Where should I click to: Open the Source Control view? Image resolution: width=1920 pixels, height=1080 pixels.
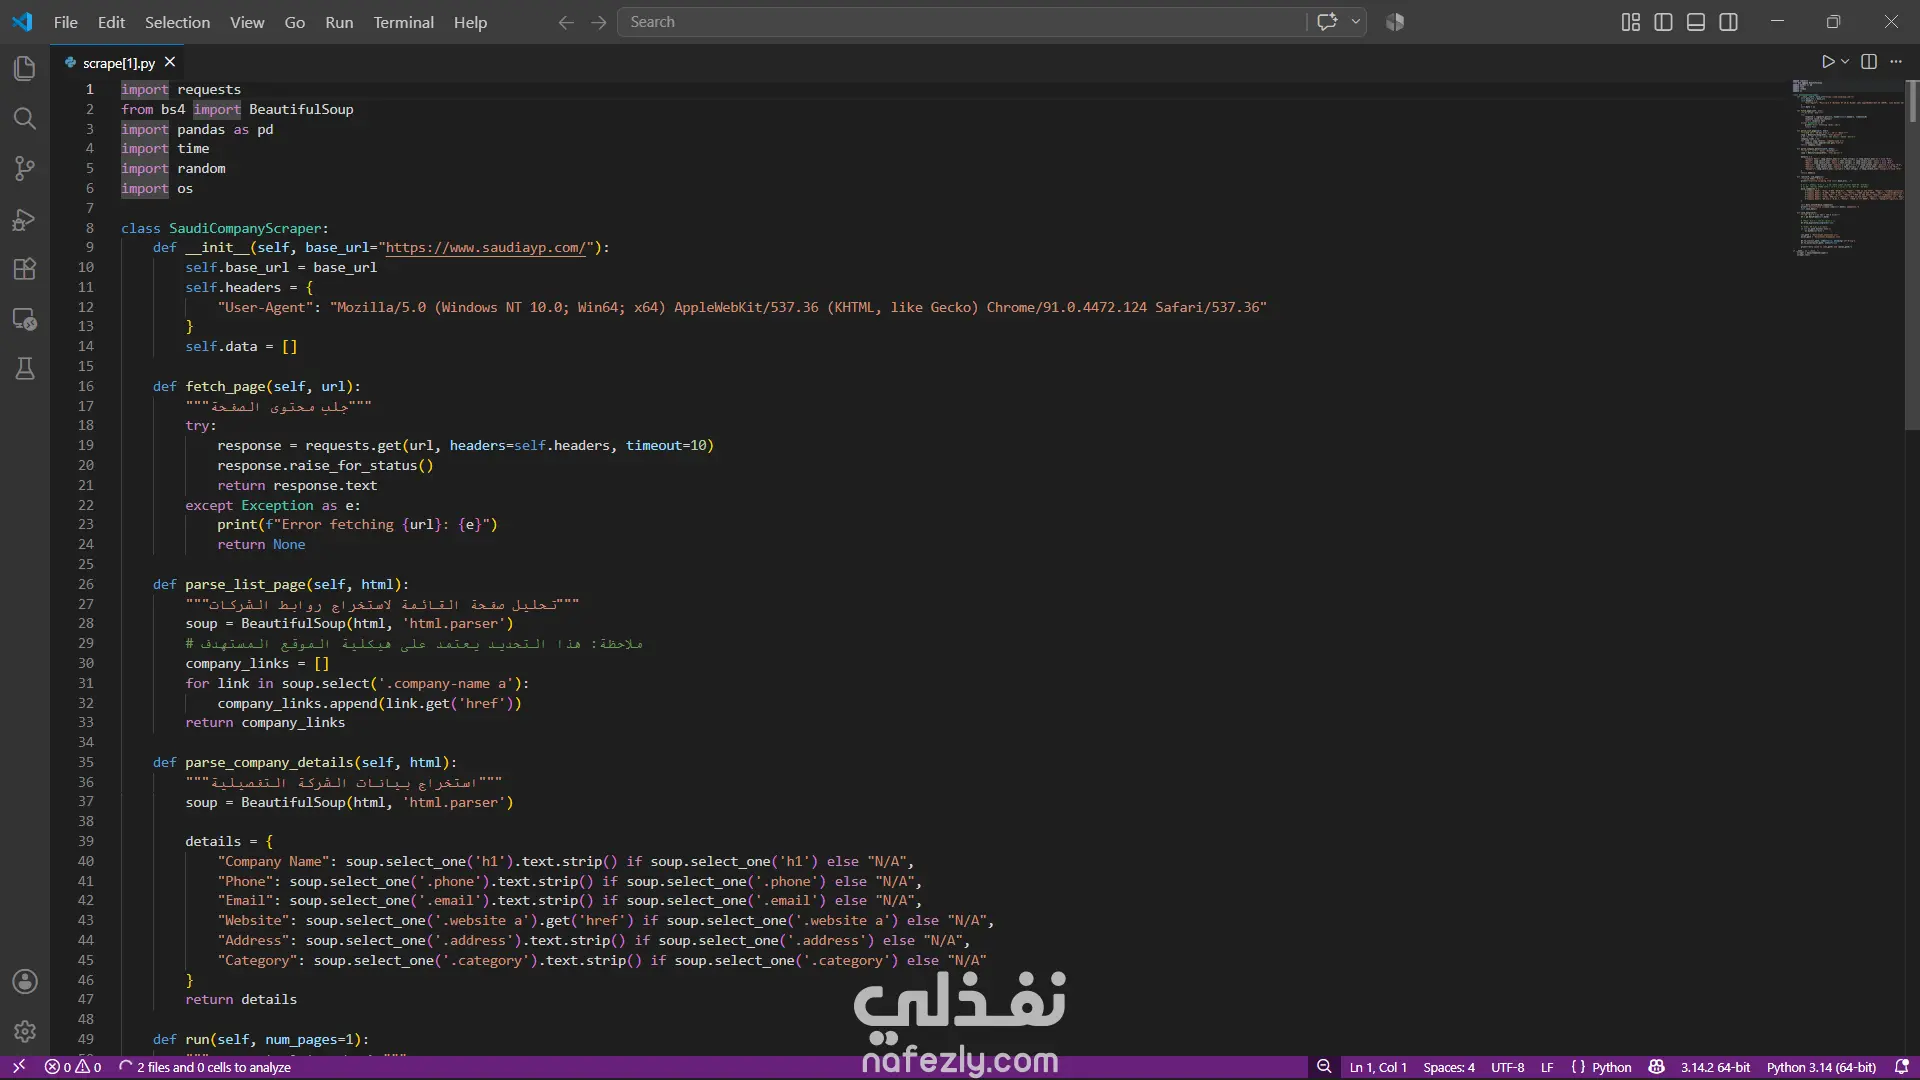point(25,168)
